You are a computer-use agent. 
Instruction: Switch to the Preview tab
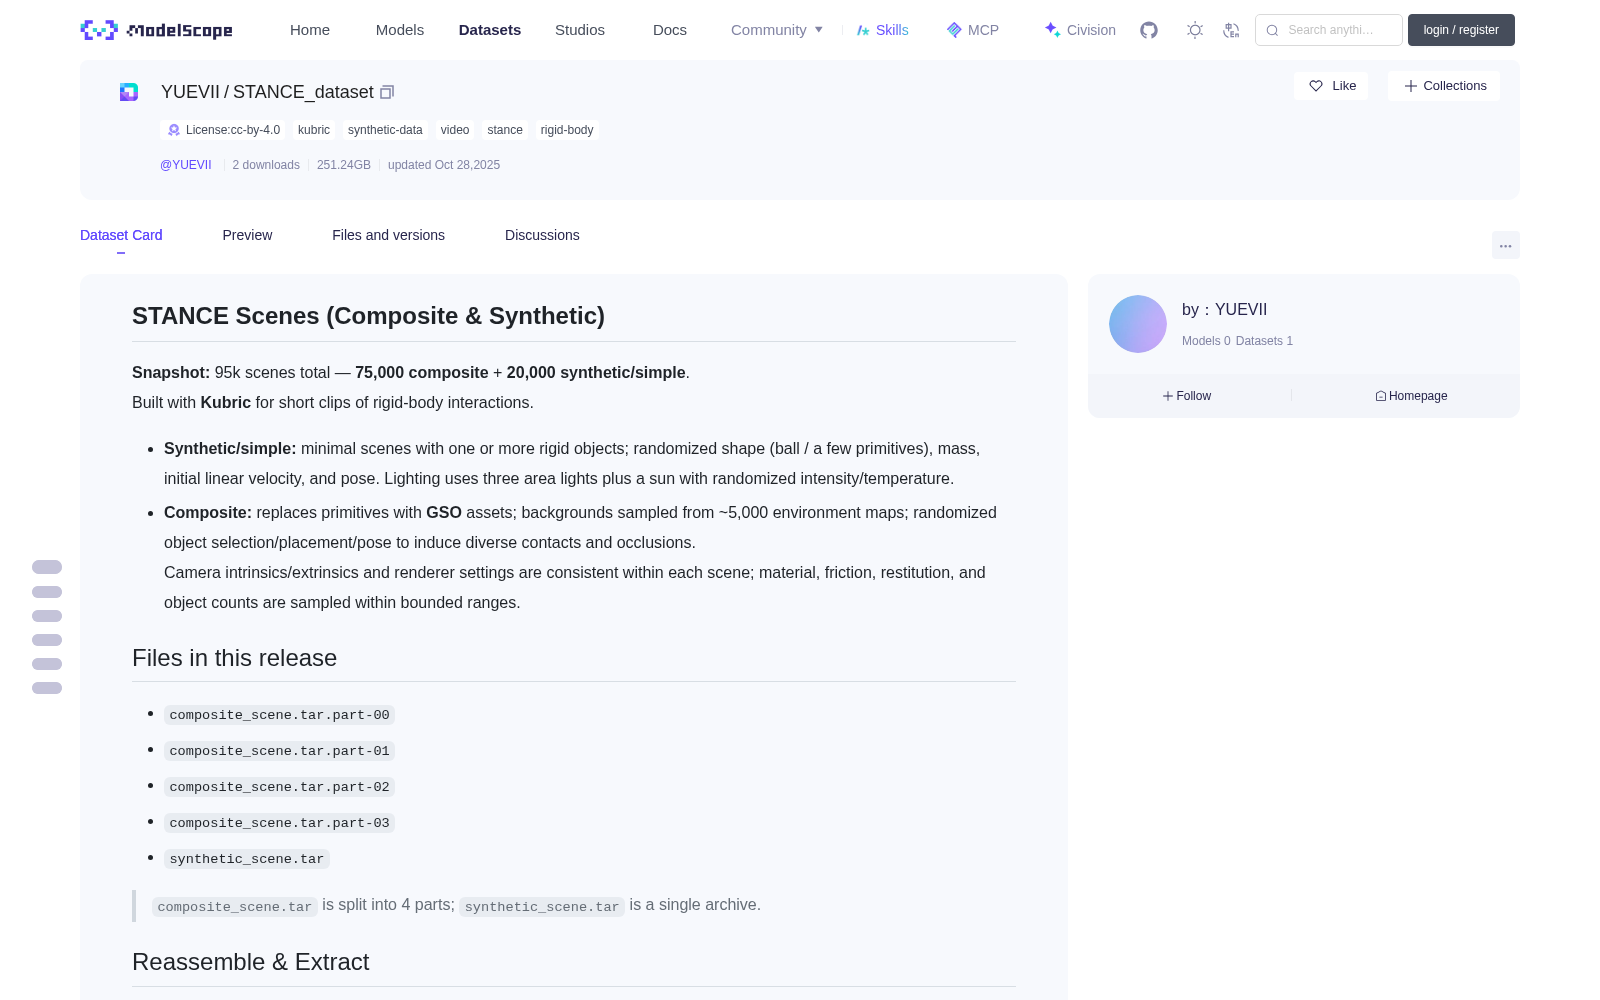coord(247,235)
